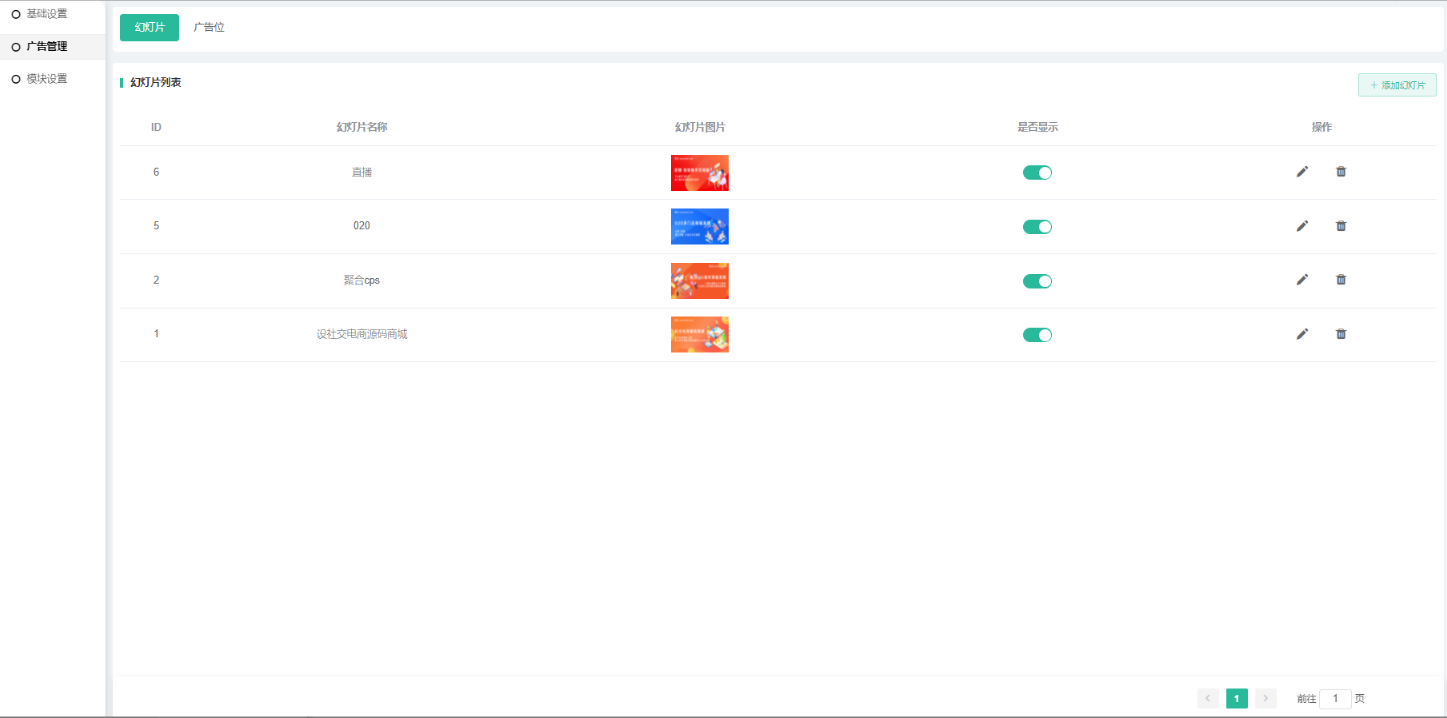Click the edit pencil for 直播 slide
Image resolution: width=1447 pixels, height=718 pixels.
tap(1302, 172)
